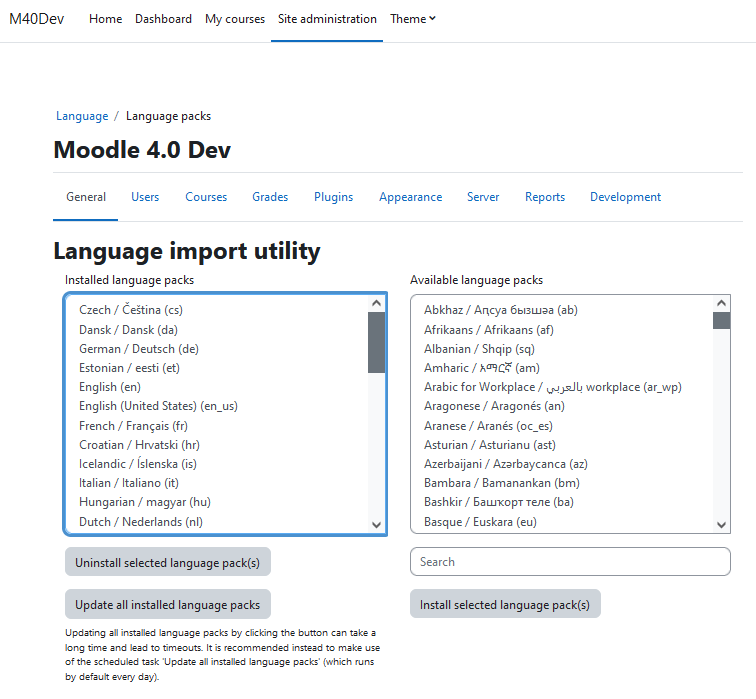
Task: Select French / Français (fr) installed pack
Action: pos(217,426)
